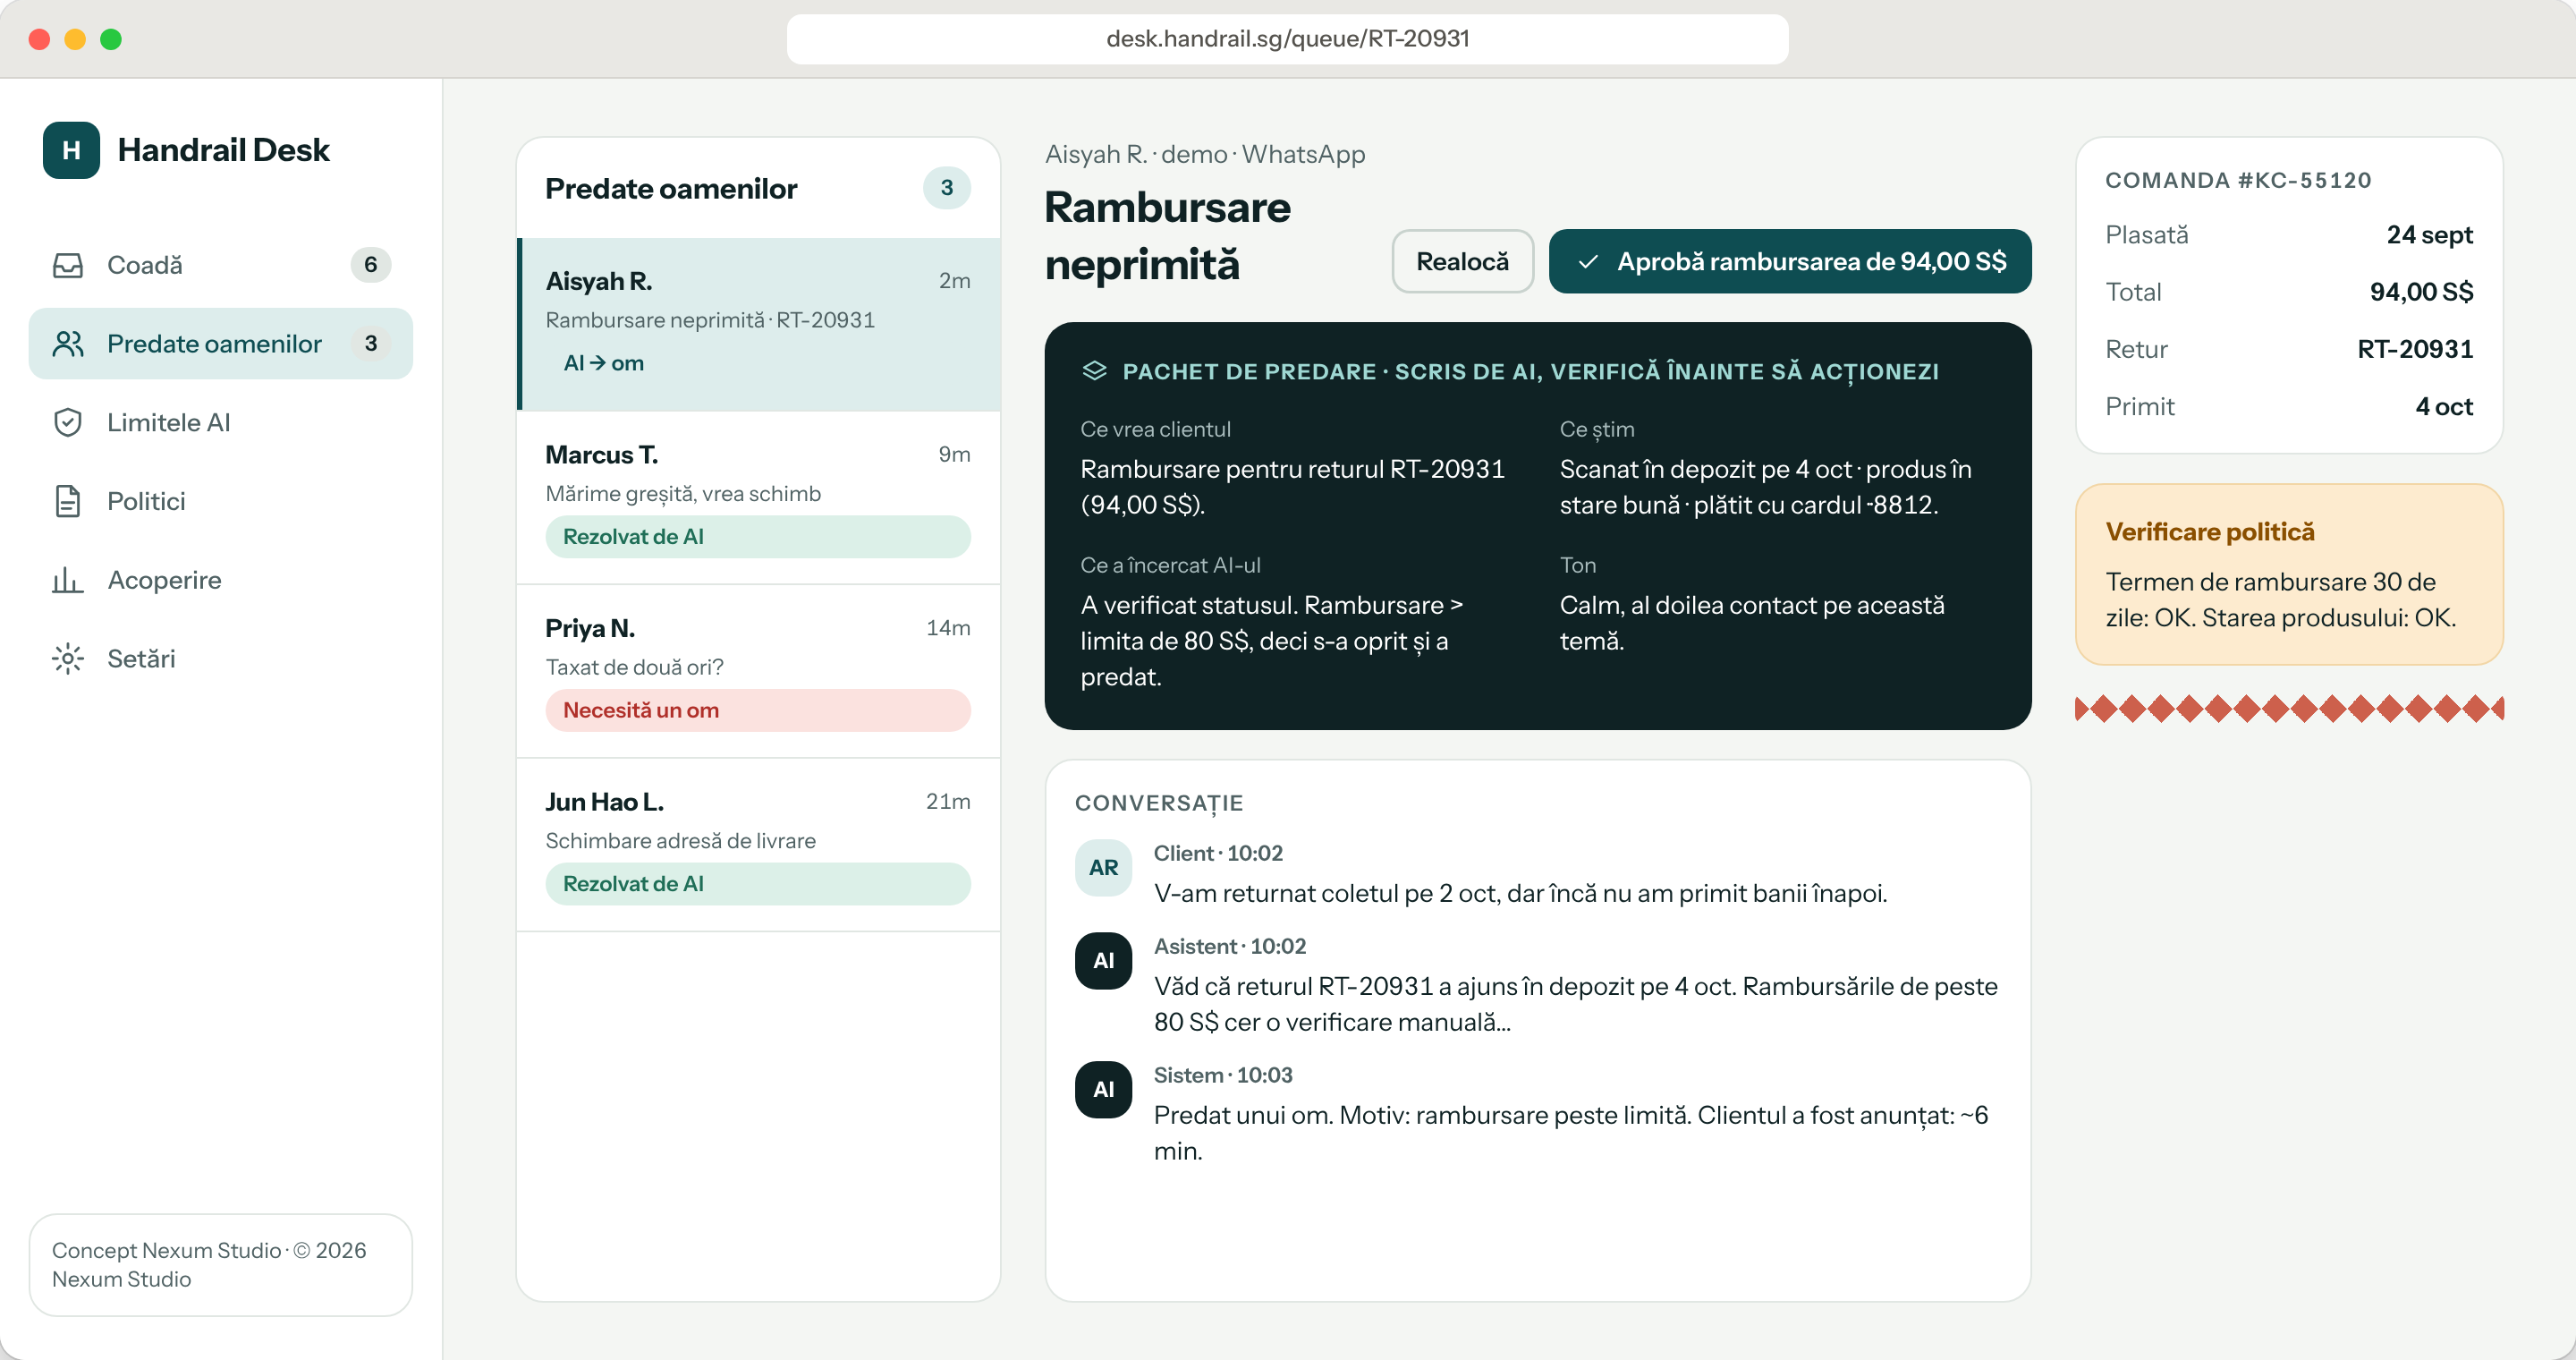Click the browser address bar
The height and width of the screenshot is (1360, 2576).
tap(1287, 39)
